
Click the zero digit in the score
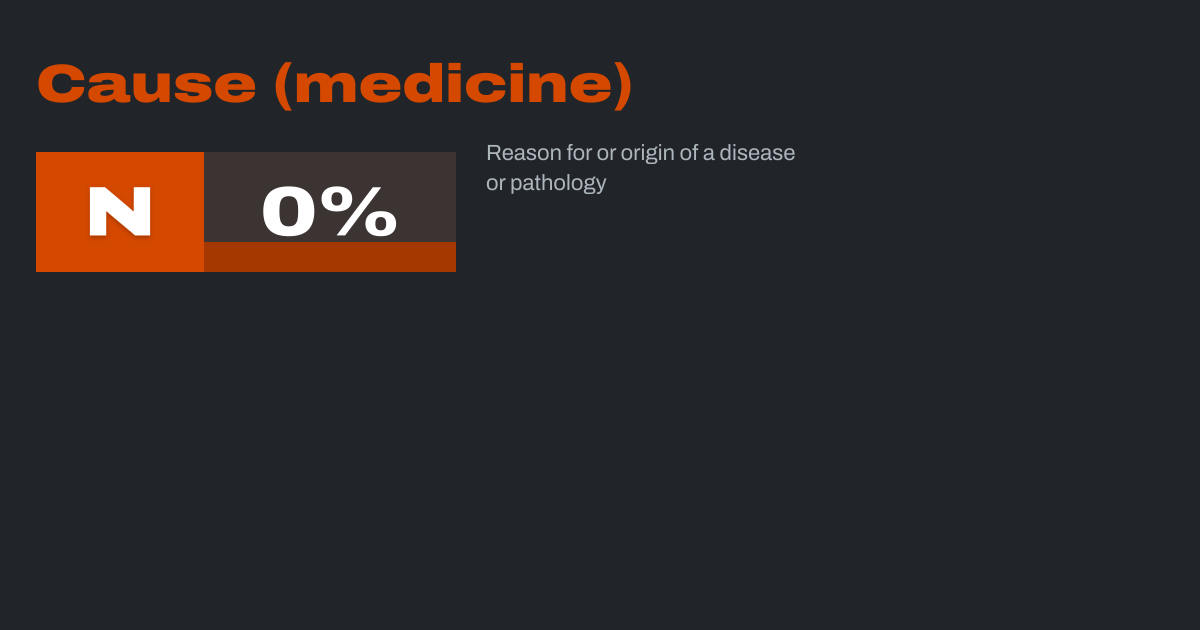tap(289, 212)
